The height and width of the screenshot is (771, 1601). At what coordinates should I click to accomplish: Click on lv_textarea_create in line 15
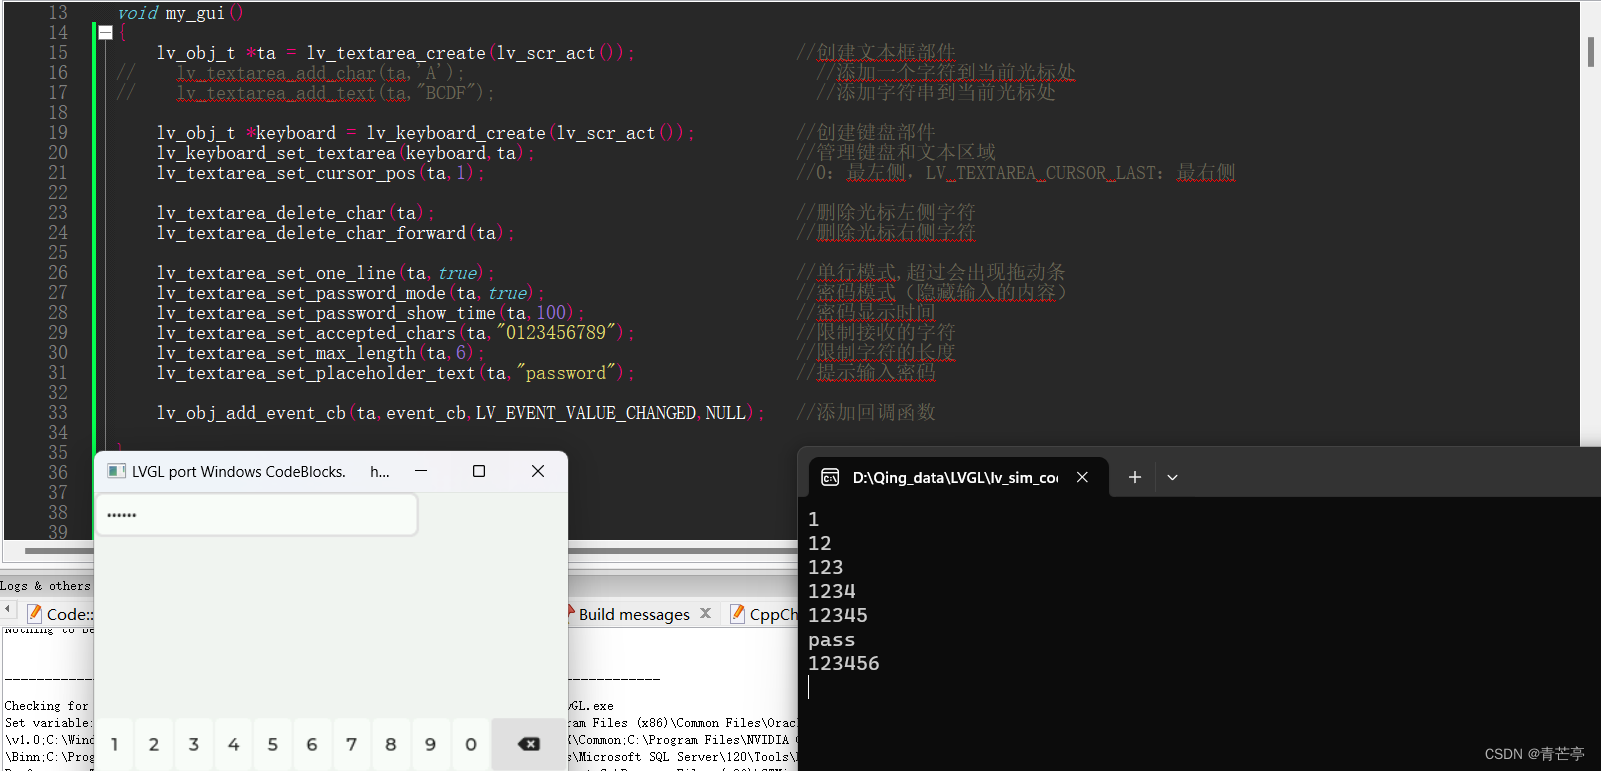pyautogui.click(x=396, y=53)
